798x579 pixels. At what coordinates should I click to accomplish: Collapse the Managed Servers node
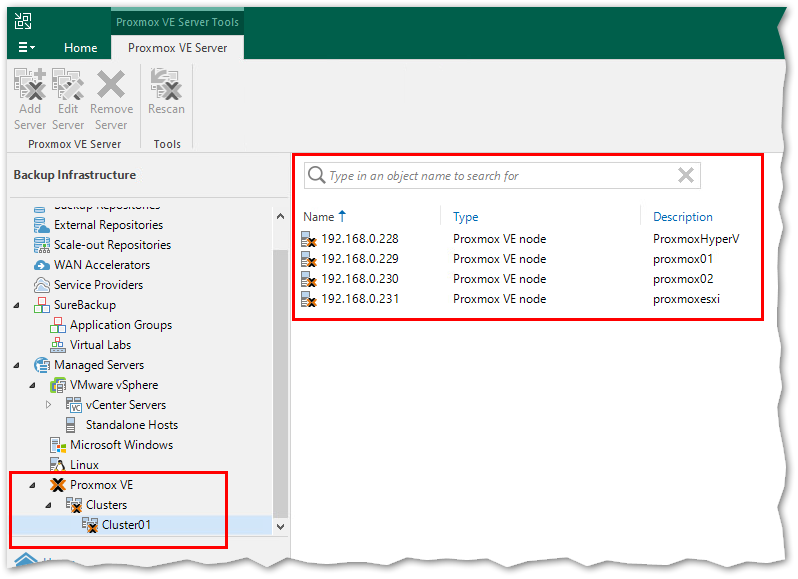pos(18,365)
